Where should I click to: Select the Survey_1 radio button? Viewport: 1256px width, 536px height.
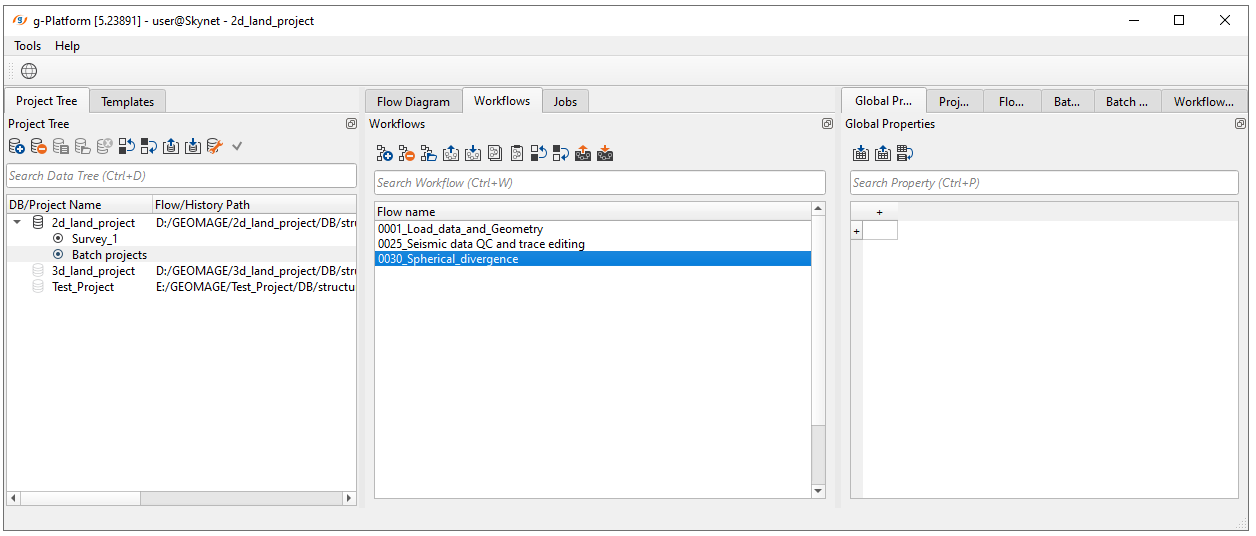57,239
